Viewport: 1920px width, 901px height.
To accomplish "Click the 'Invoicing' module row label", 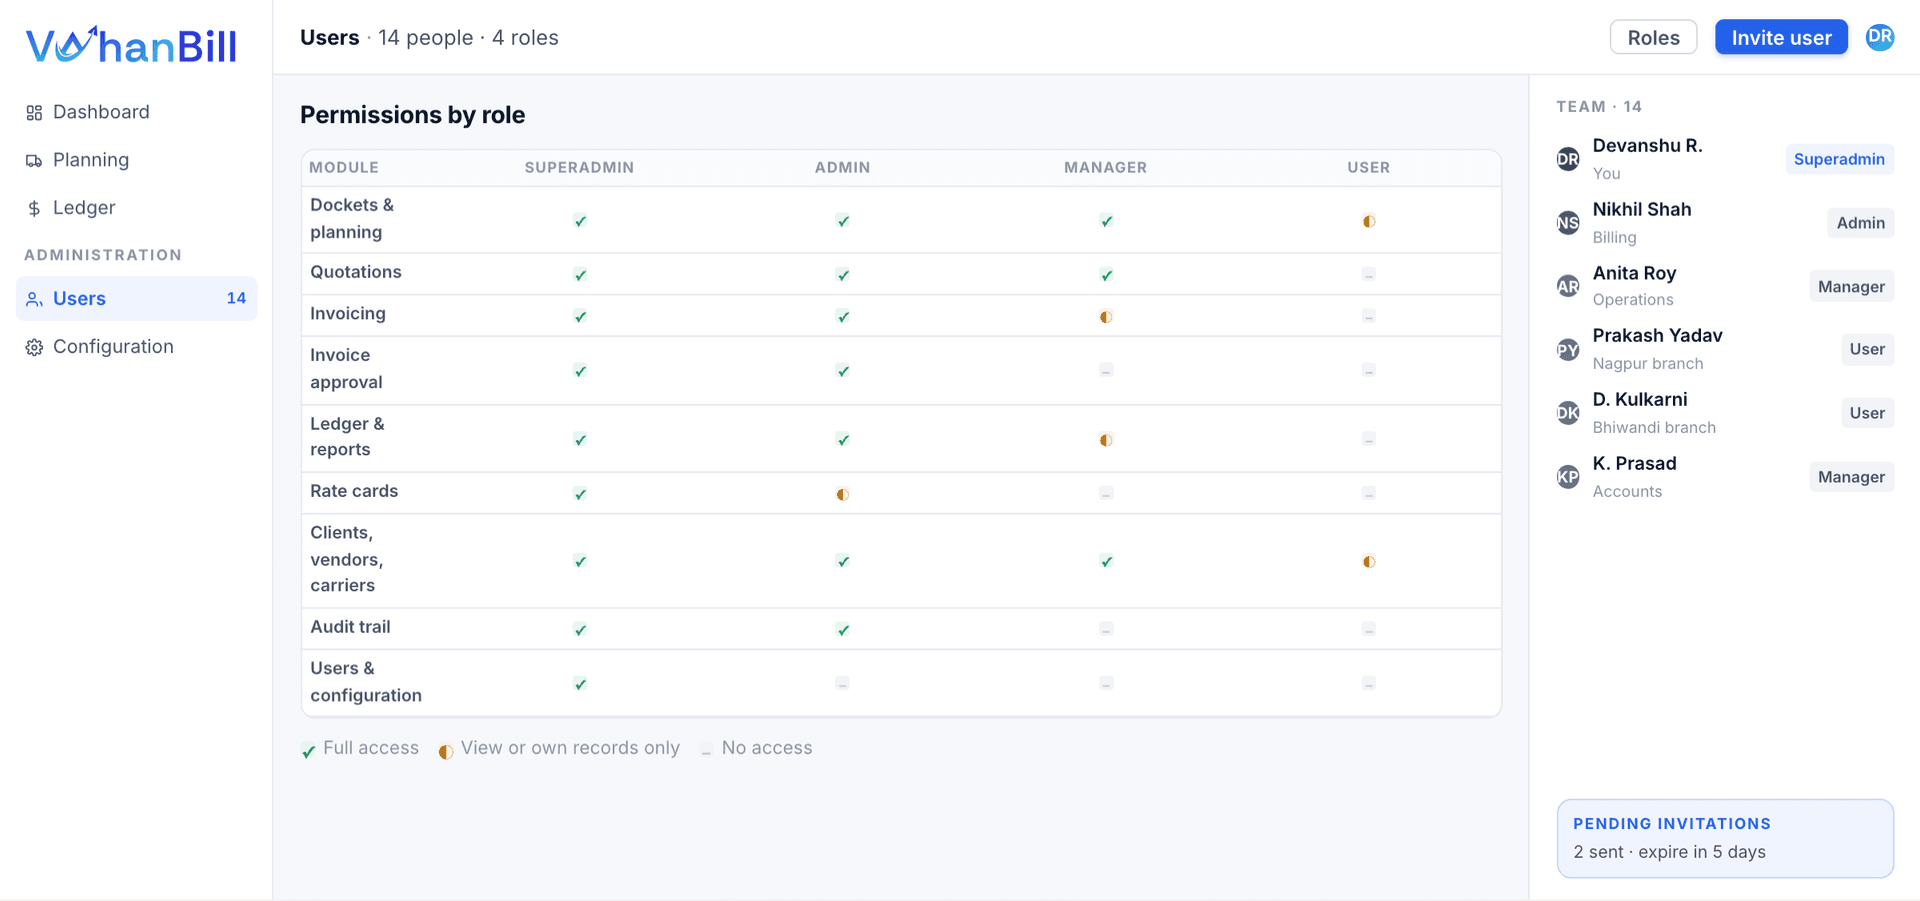I will pos(348,314).
